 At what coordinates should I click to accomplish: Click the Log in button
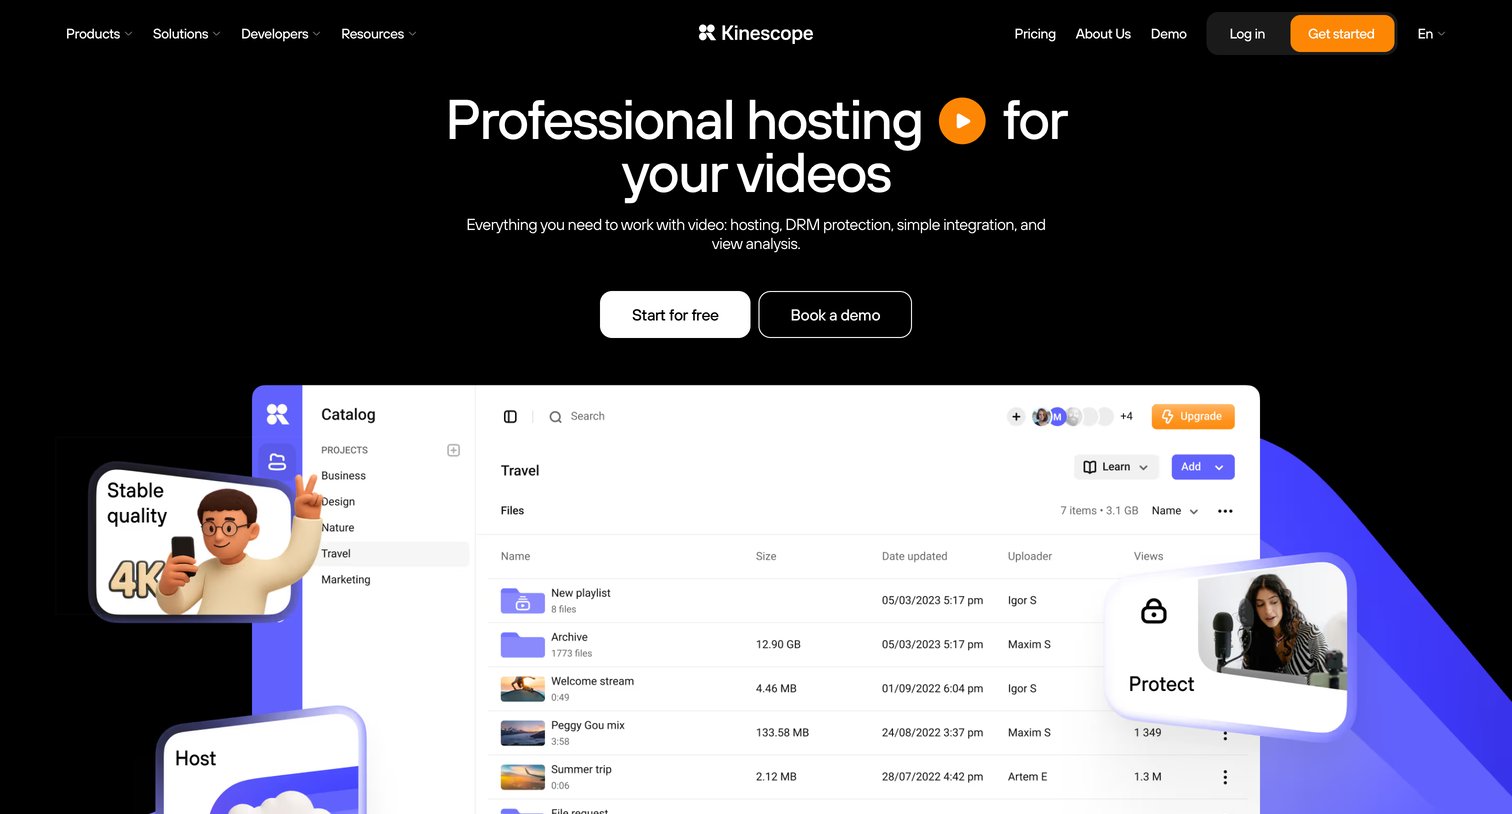click(x=1247, y=34)
